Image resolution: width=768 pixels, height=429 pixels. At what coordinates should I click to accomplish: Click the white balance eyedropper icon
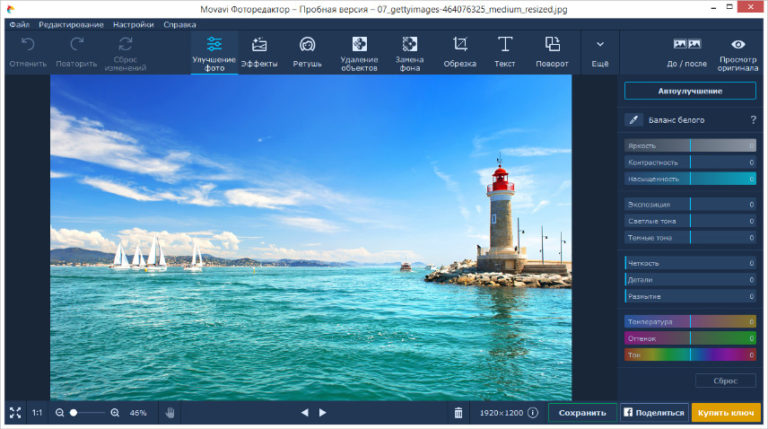(x=633, y=120)
